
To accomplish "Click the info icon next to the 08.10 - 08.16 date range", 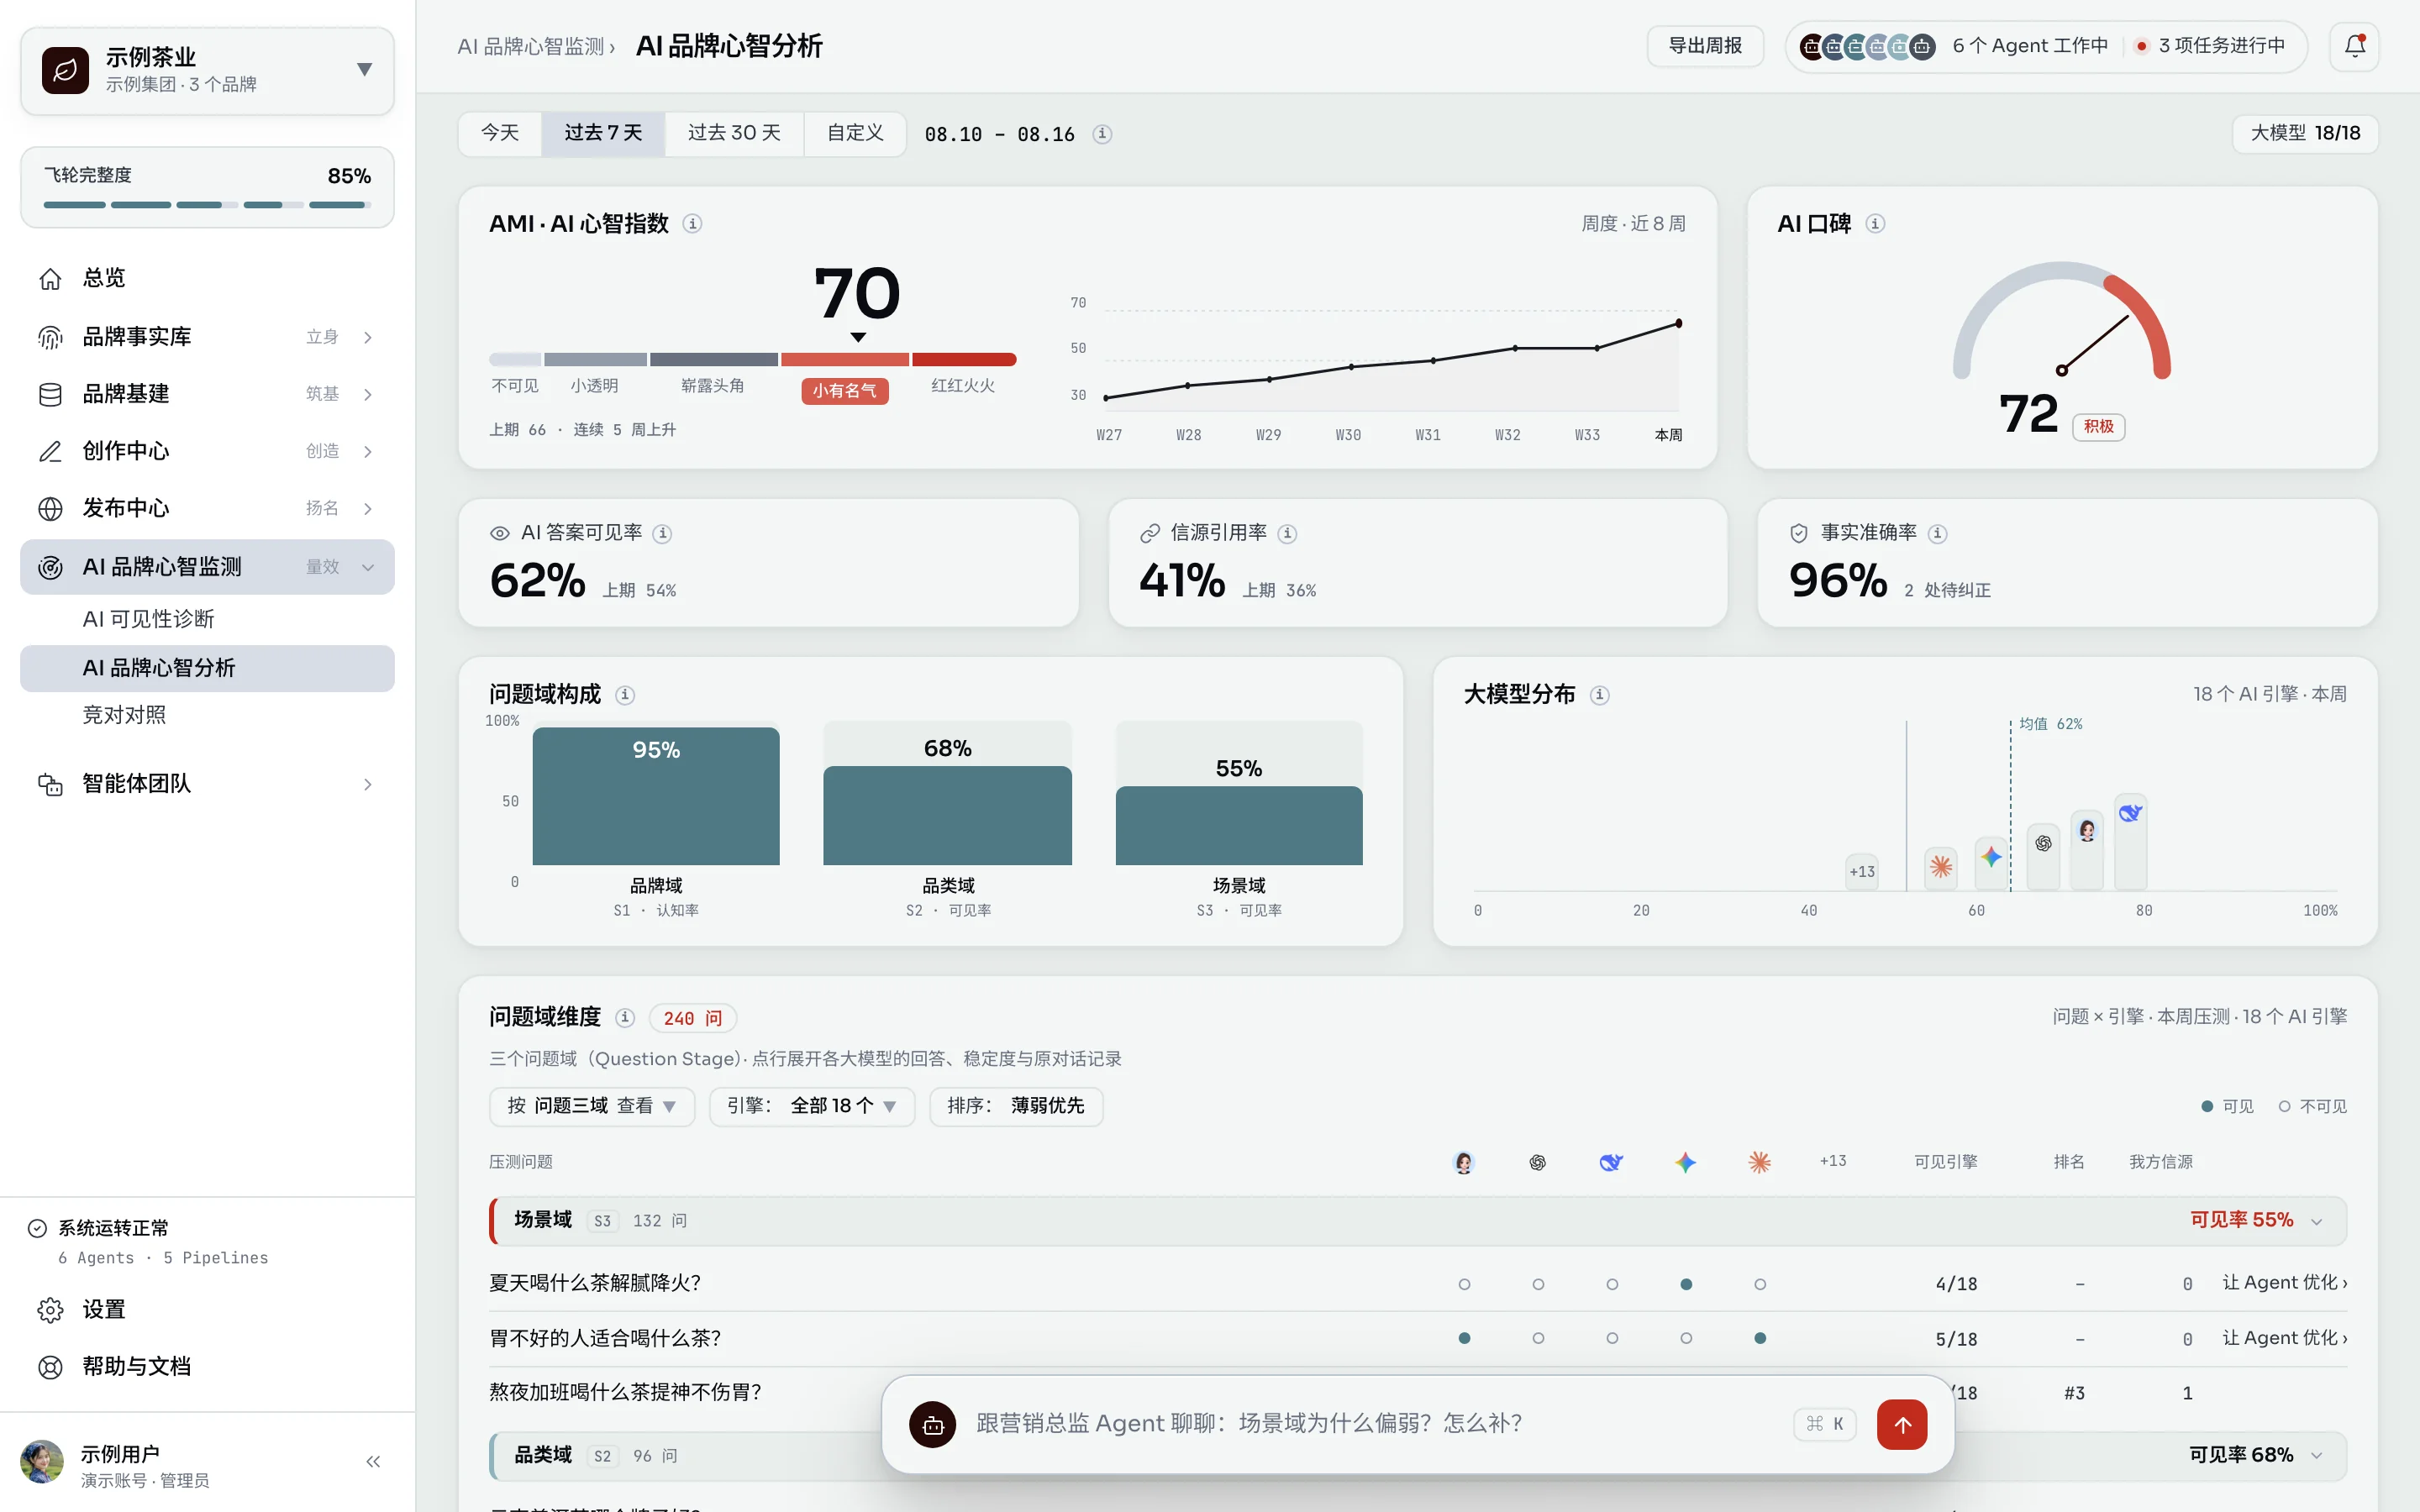I will [x=1102, y=134].
